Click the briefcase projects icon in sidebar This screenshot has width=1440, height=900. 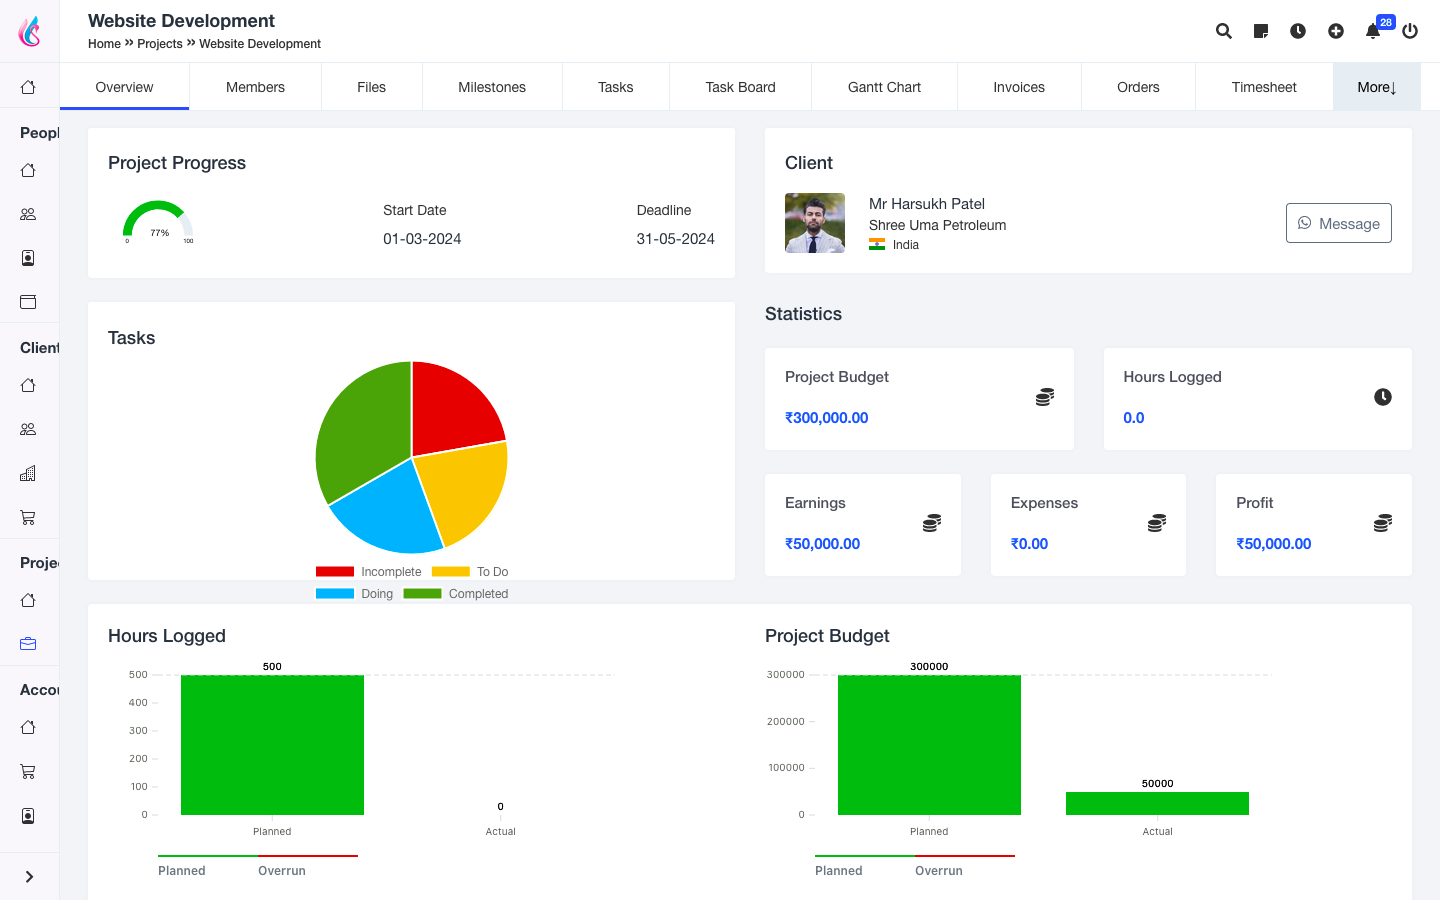coord(28,644)
